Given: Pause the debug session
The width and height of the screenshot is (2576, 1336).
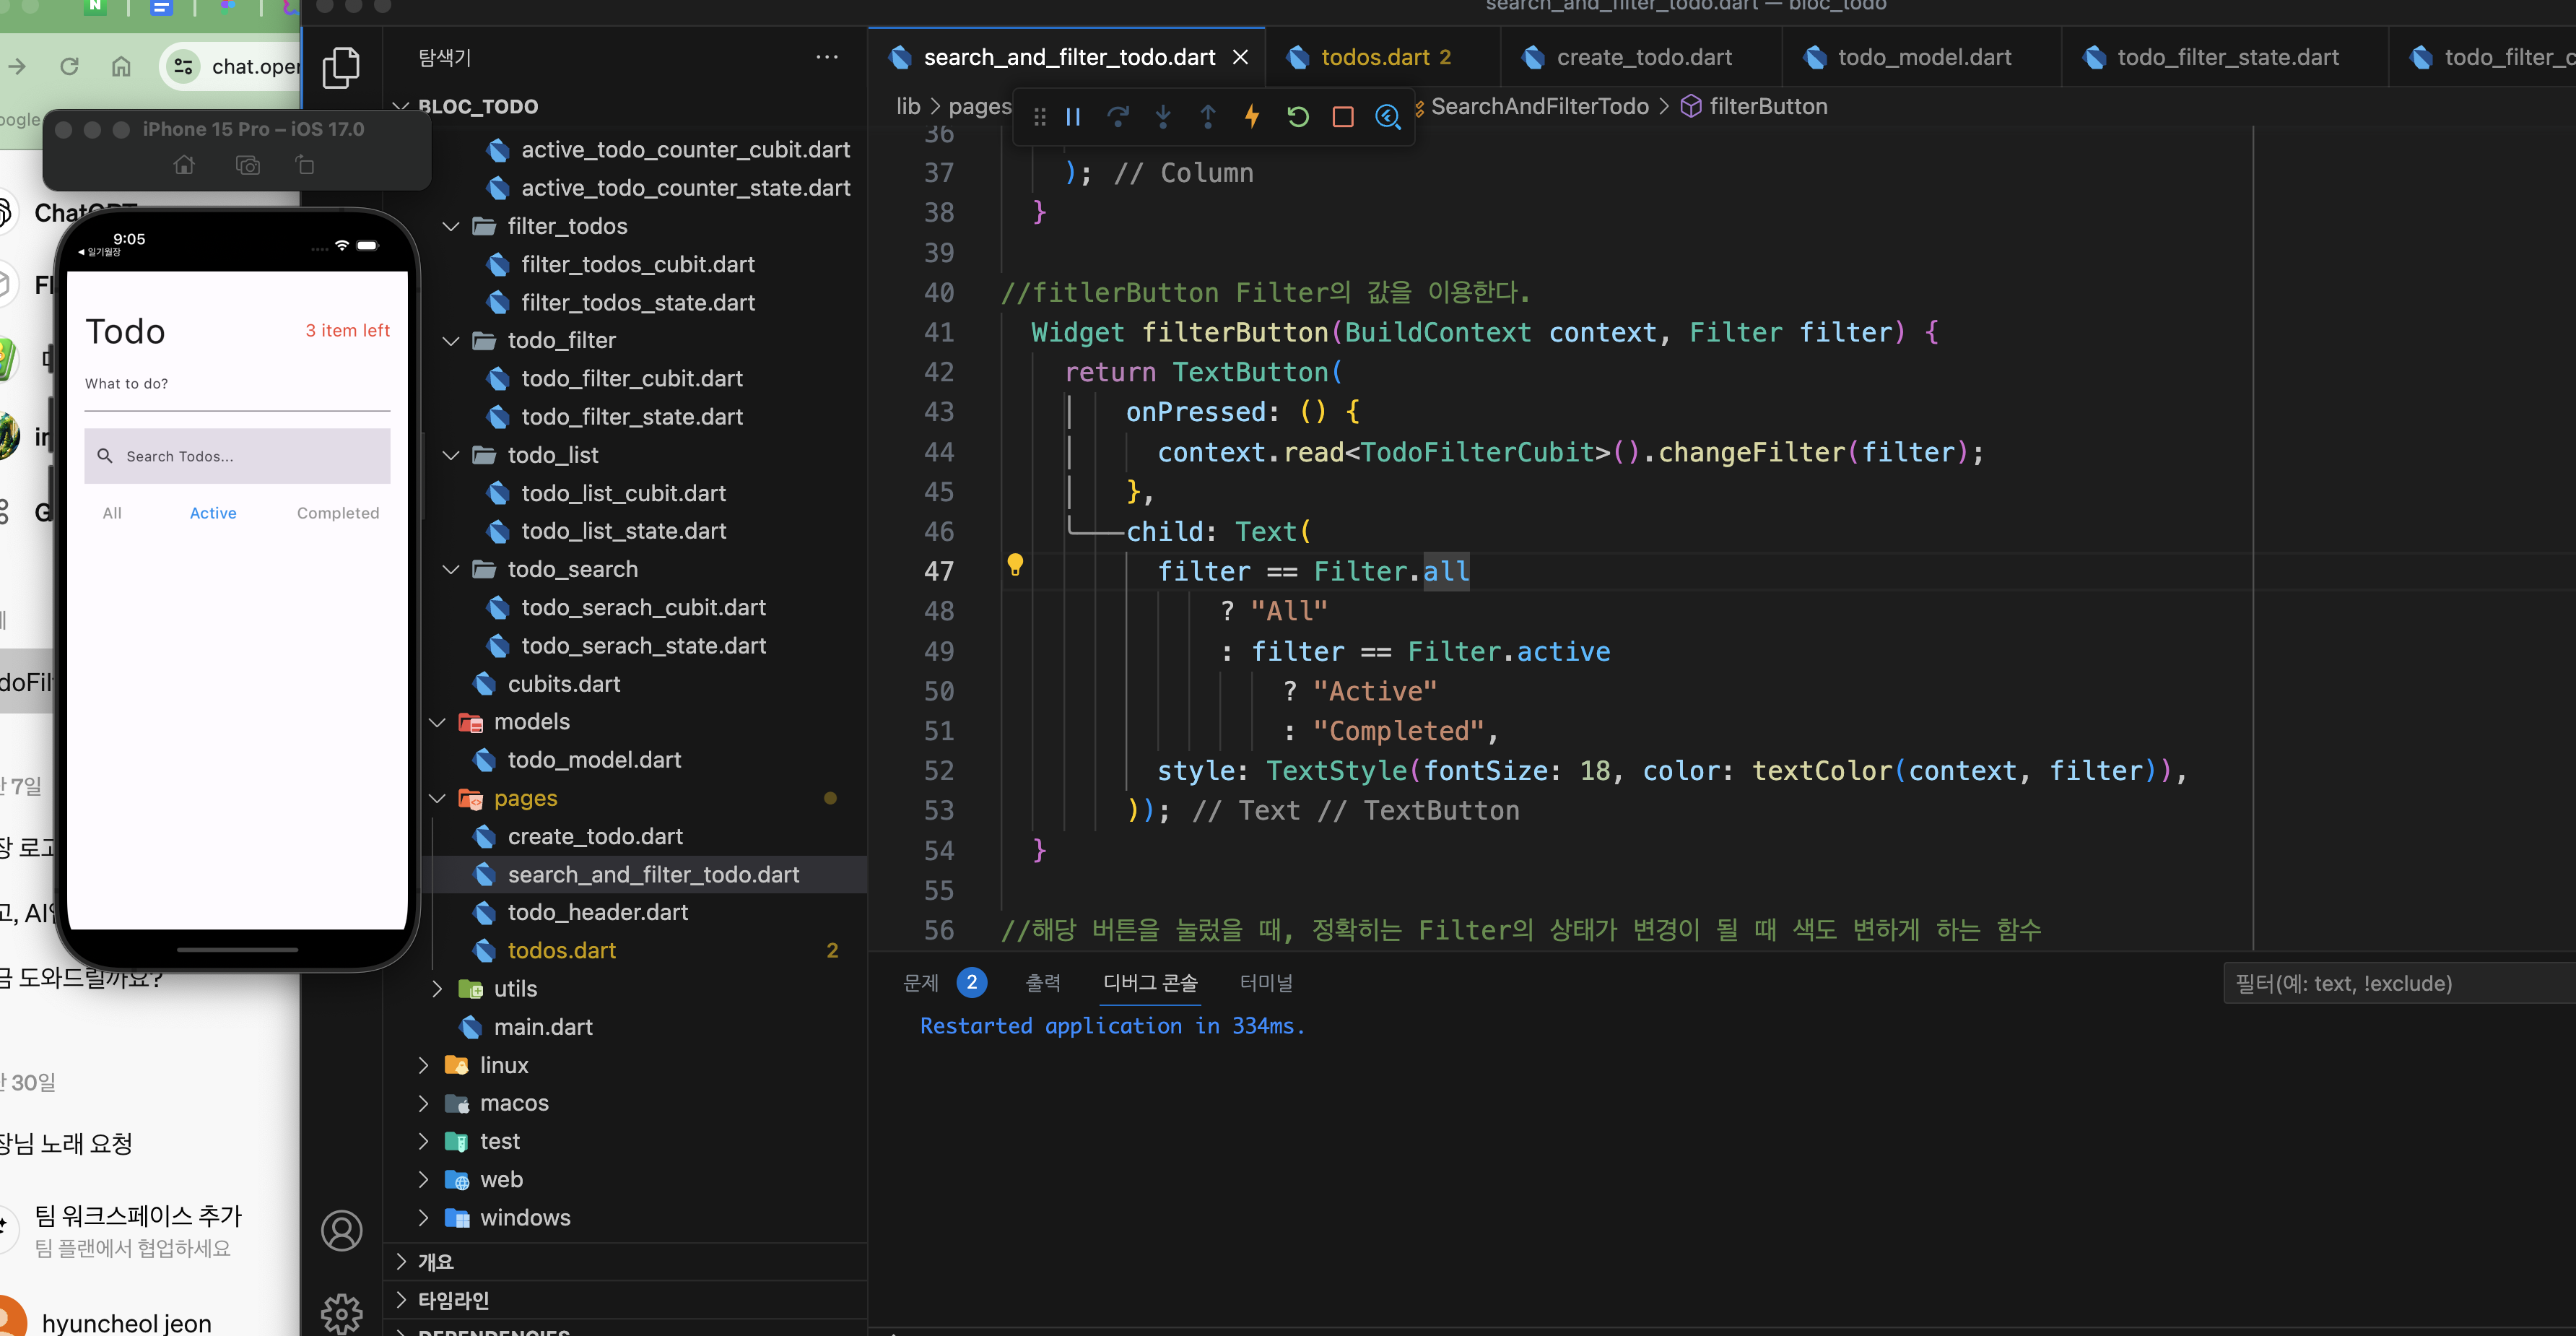Looking at the screenshot, I should click(1073, 117).
